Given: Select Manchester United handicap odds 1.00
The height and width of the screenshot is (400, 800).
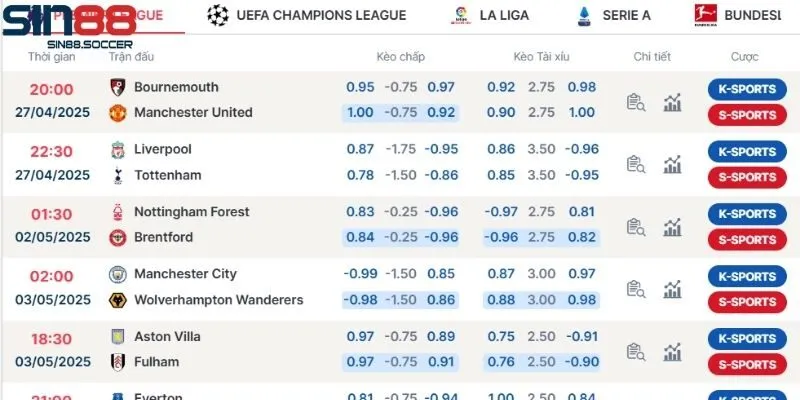Looking at the screenshot, I should [x=360, y=113].
